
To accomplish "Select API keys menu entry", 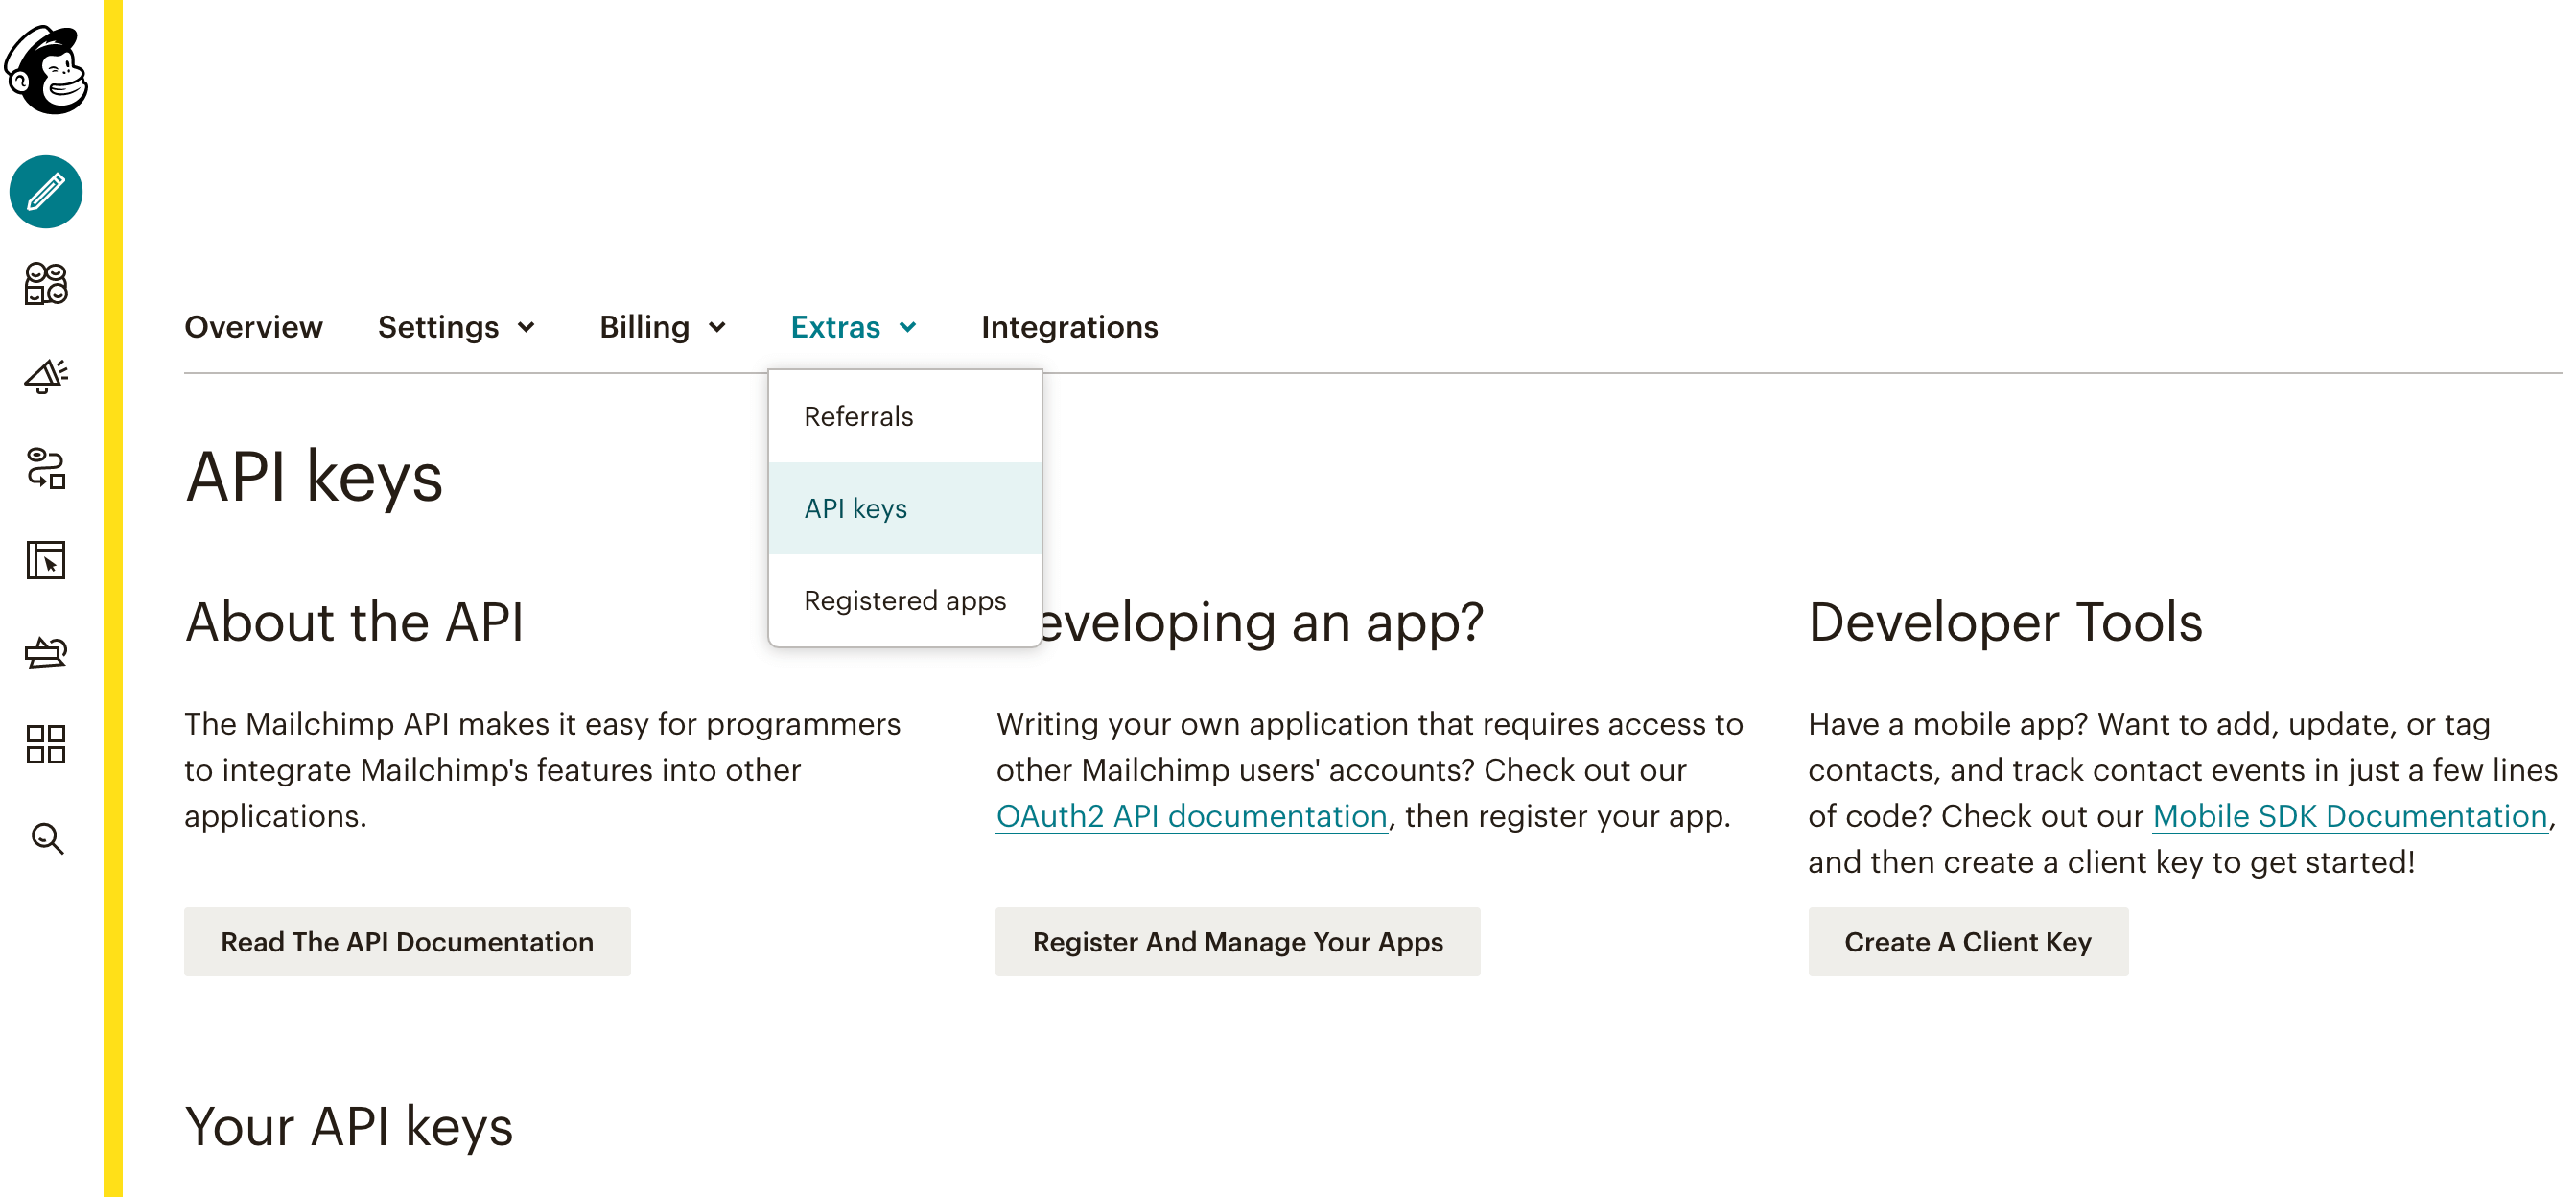I will (855, 508).
